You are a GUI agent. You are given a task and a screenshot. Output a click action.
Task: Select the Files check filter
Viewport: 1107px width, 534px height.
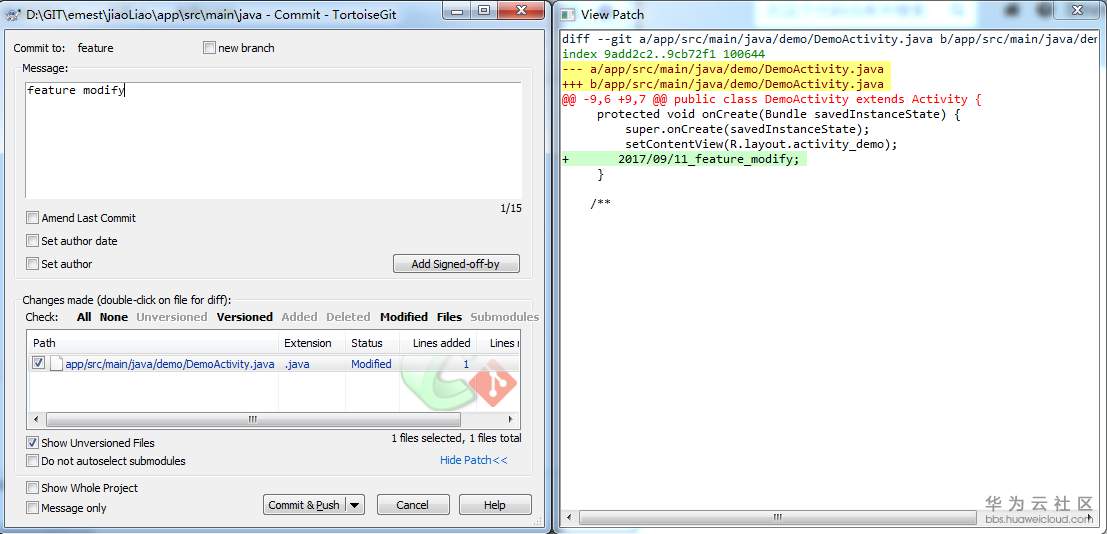coord(449,317)
